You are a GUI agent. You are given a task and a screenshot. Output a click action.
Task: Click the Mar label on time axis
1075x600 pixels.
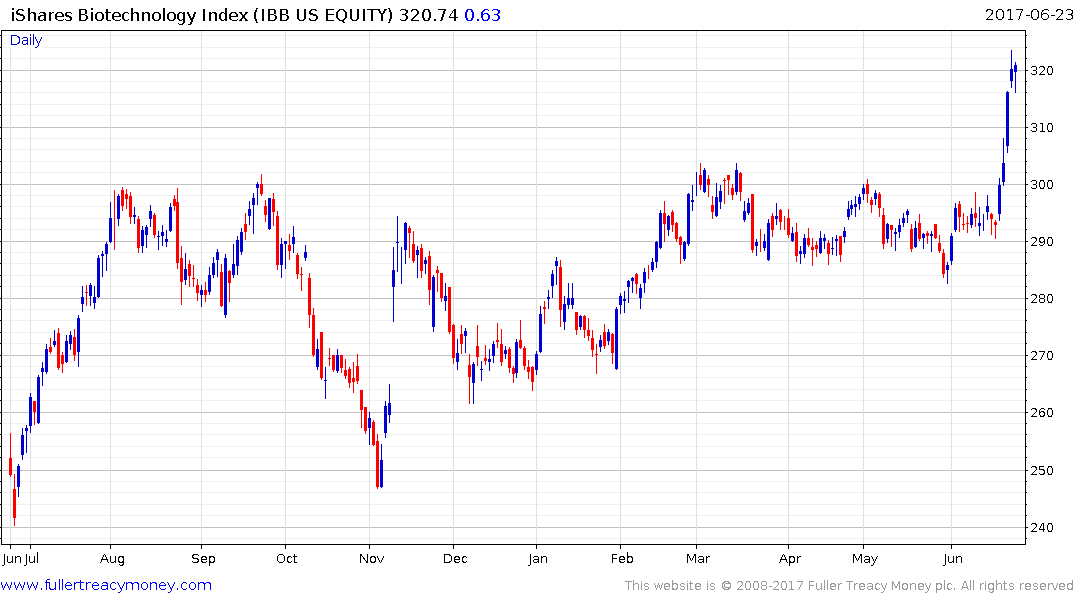698,559
